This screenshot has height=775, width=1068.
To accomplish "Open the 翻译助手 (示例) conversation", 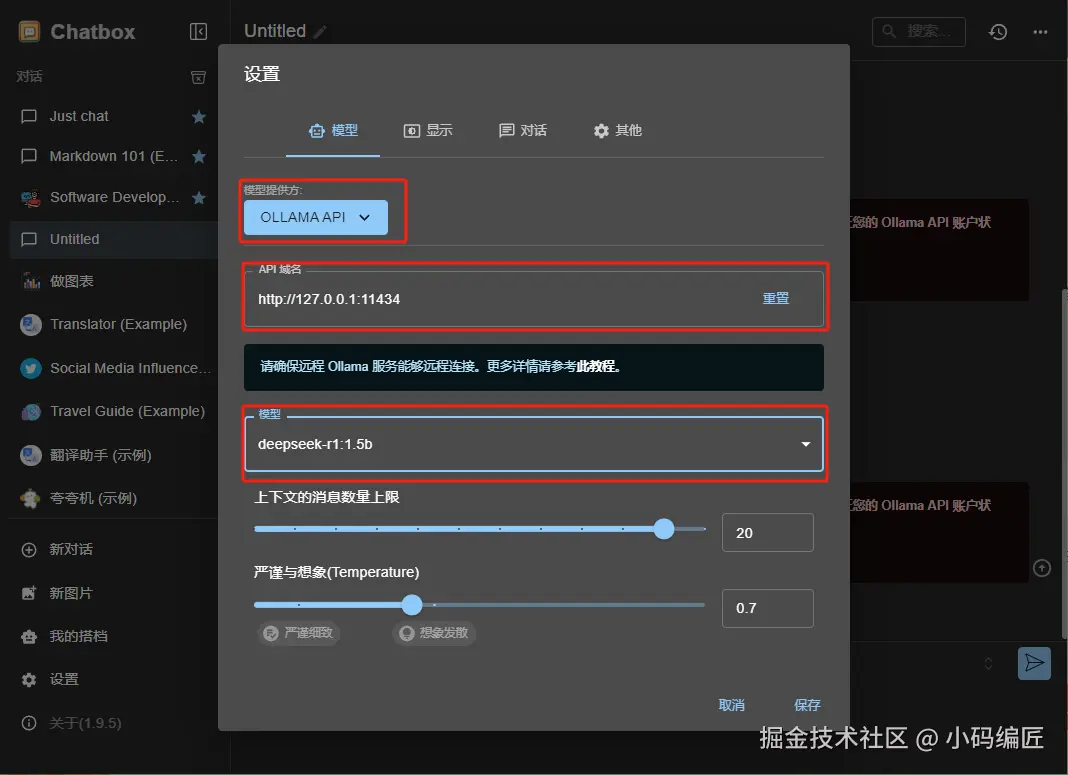I will (x=114, y=455).
